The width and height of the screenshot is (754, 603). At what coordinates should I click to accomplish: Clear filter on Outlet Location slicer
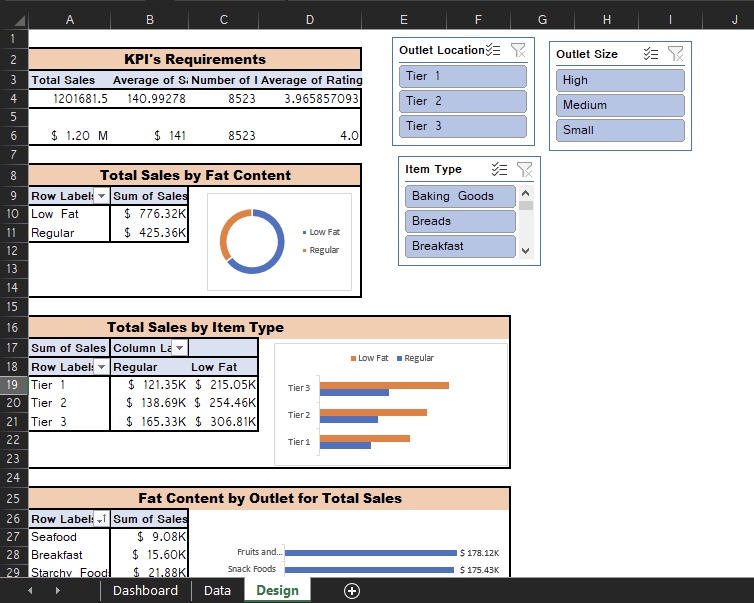pos(518,50)
